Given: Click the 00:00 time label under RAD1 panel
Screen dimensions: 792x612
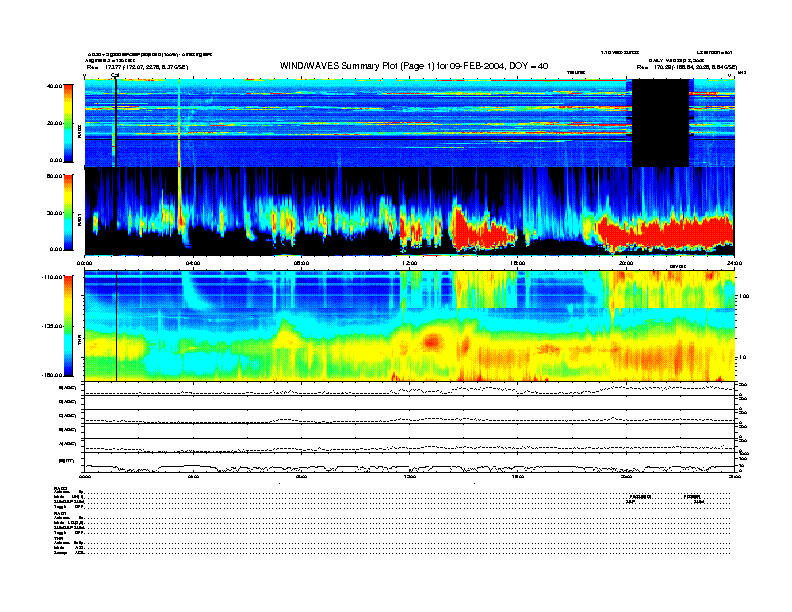Looking at the screenshot, I should [86, 262].
